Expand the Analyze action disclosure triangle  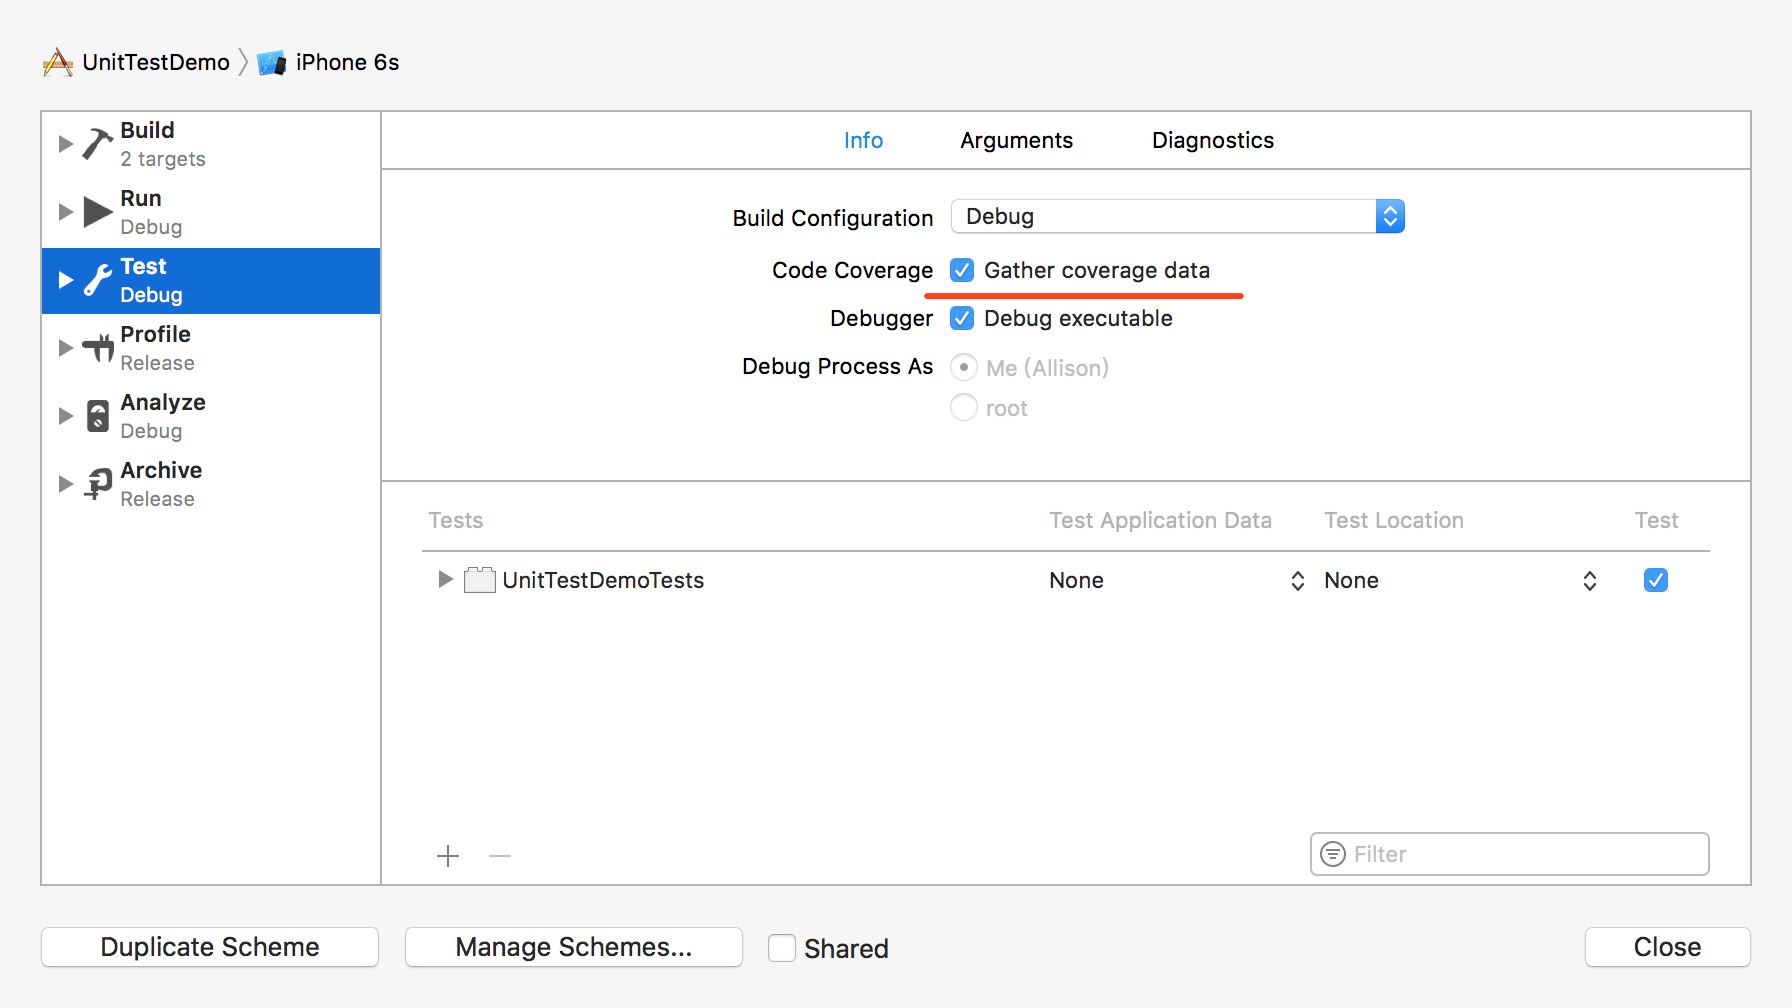[x=66, y=416]
